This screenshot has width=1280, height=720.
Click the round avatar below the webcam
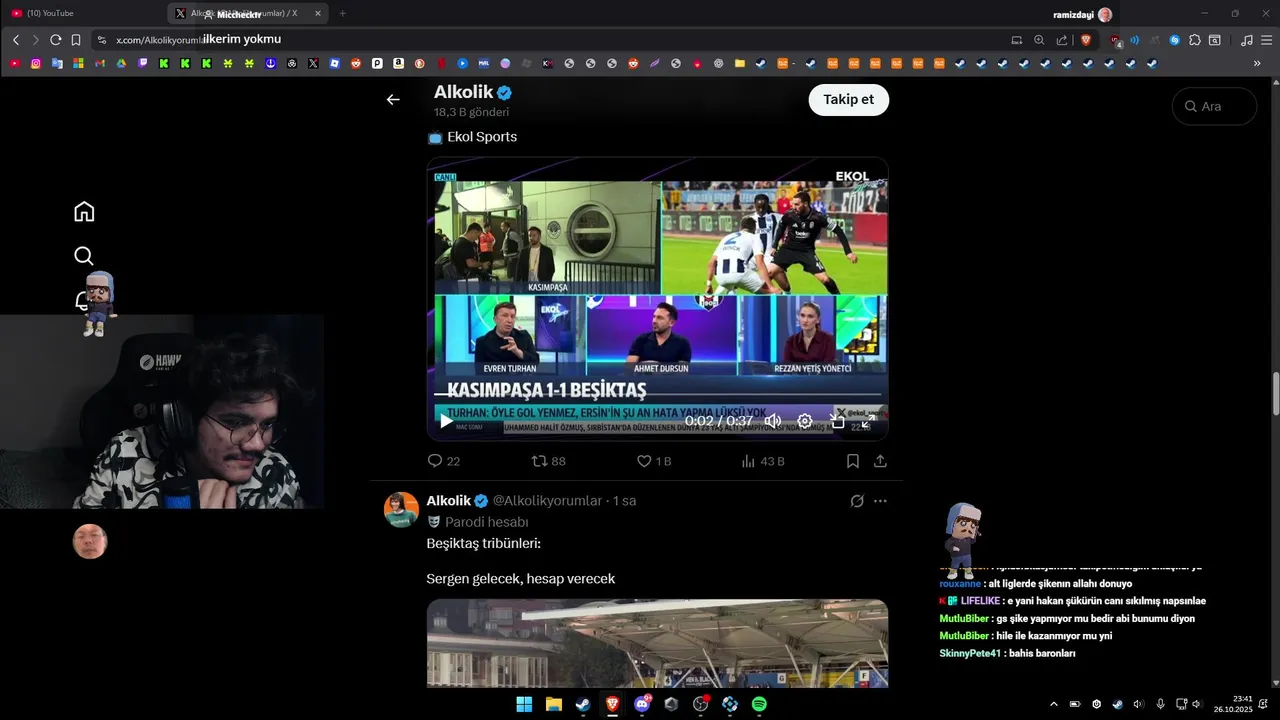[x=90, y=541]
